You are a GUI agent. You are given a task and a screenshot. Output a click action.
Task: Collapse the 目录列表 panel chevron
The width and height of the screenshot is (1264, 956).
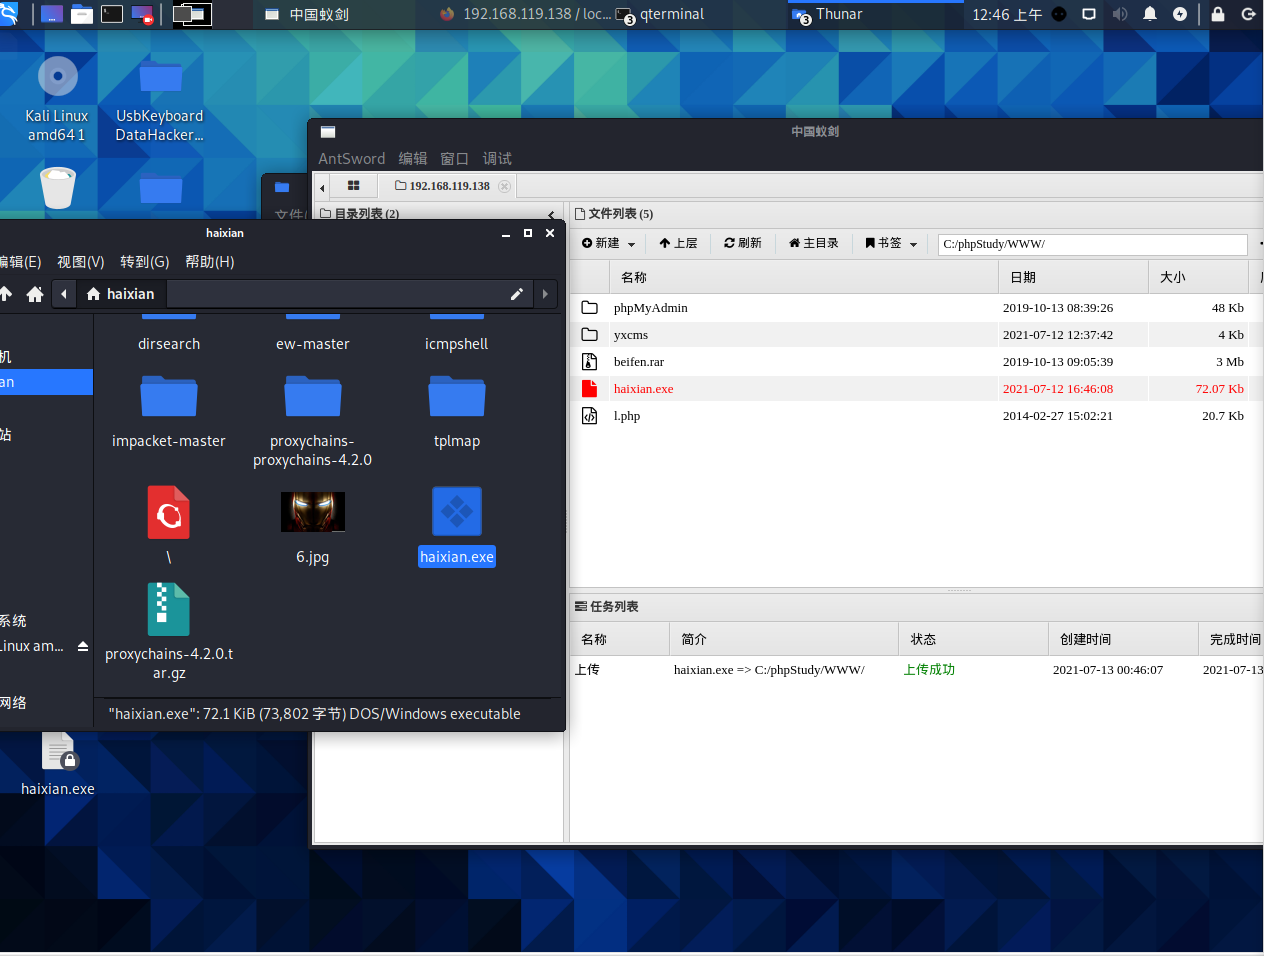click(551, 214)
